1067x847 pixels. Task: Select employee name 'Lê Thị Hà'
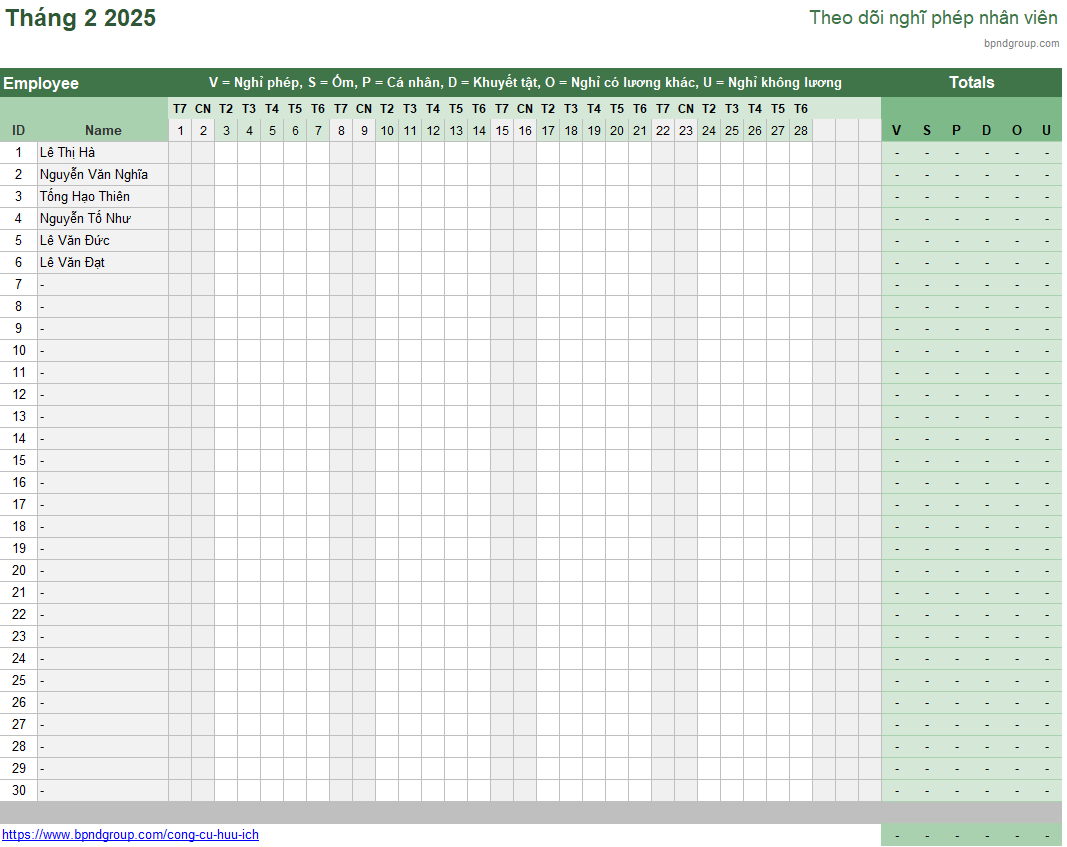[x=68, y=153]
